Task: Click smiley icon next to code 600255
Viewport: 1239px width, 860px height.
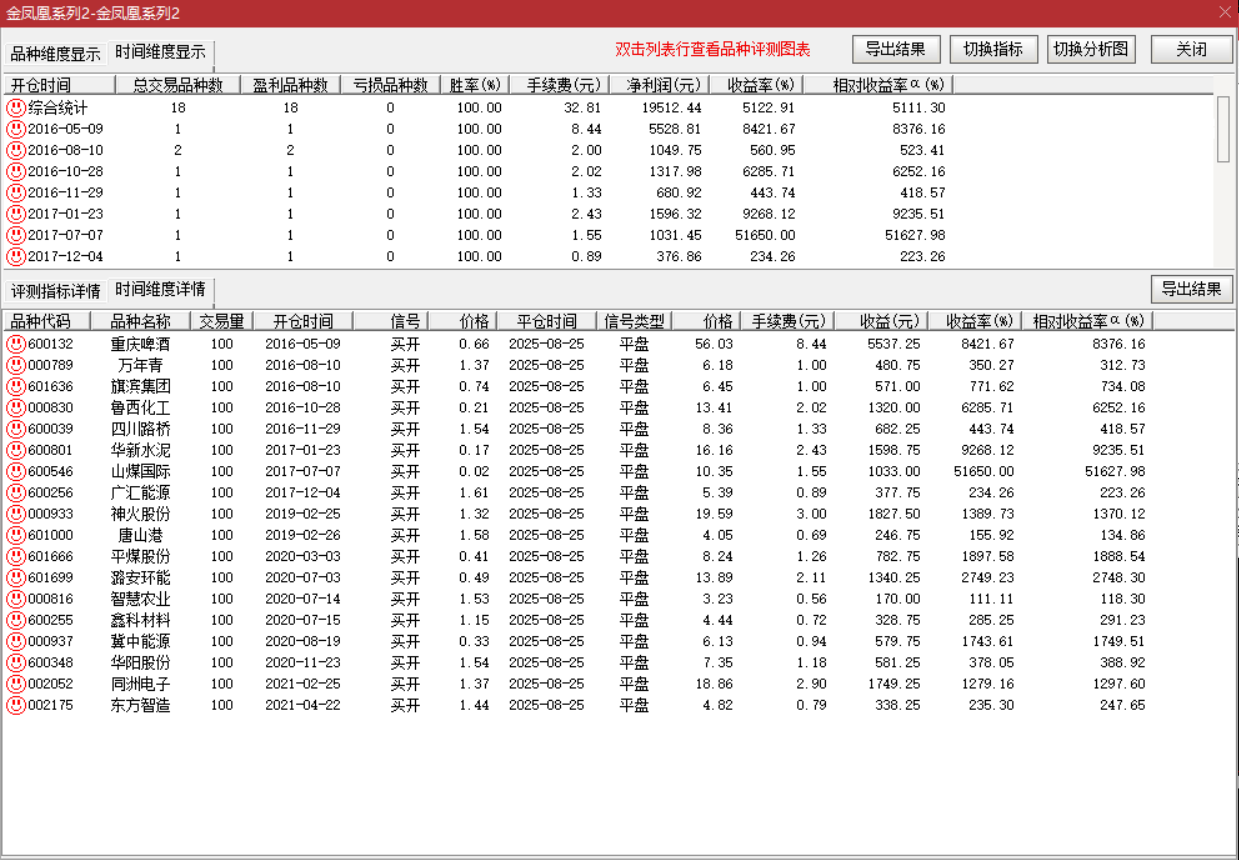Action: (16, 620)
